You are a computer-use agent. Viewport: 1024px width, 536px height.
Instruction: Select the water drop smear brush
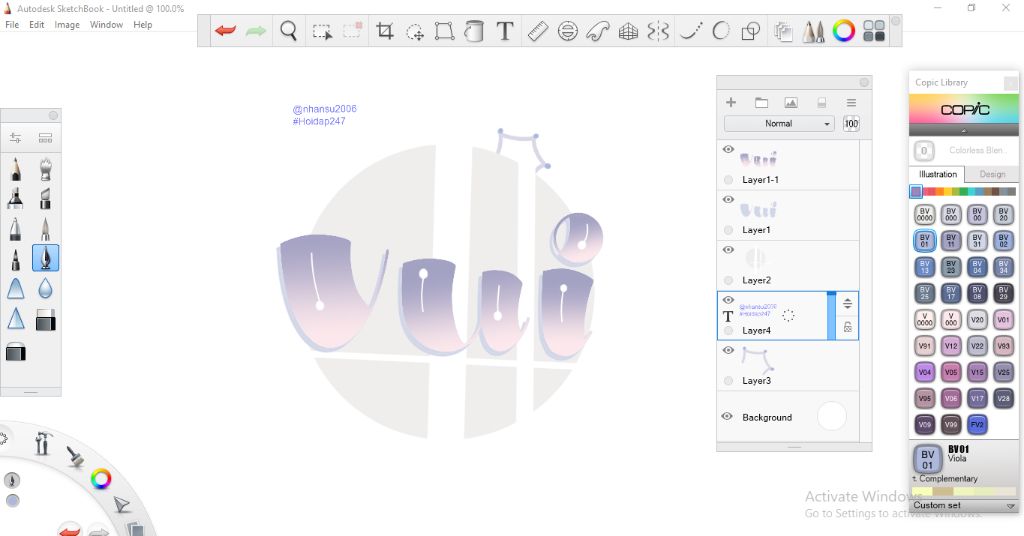[x=45, y=288]
